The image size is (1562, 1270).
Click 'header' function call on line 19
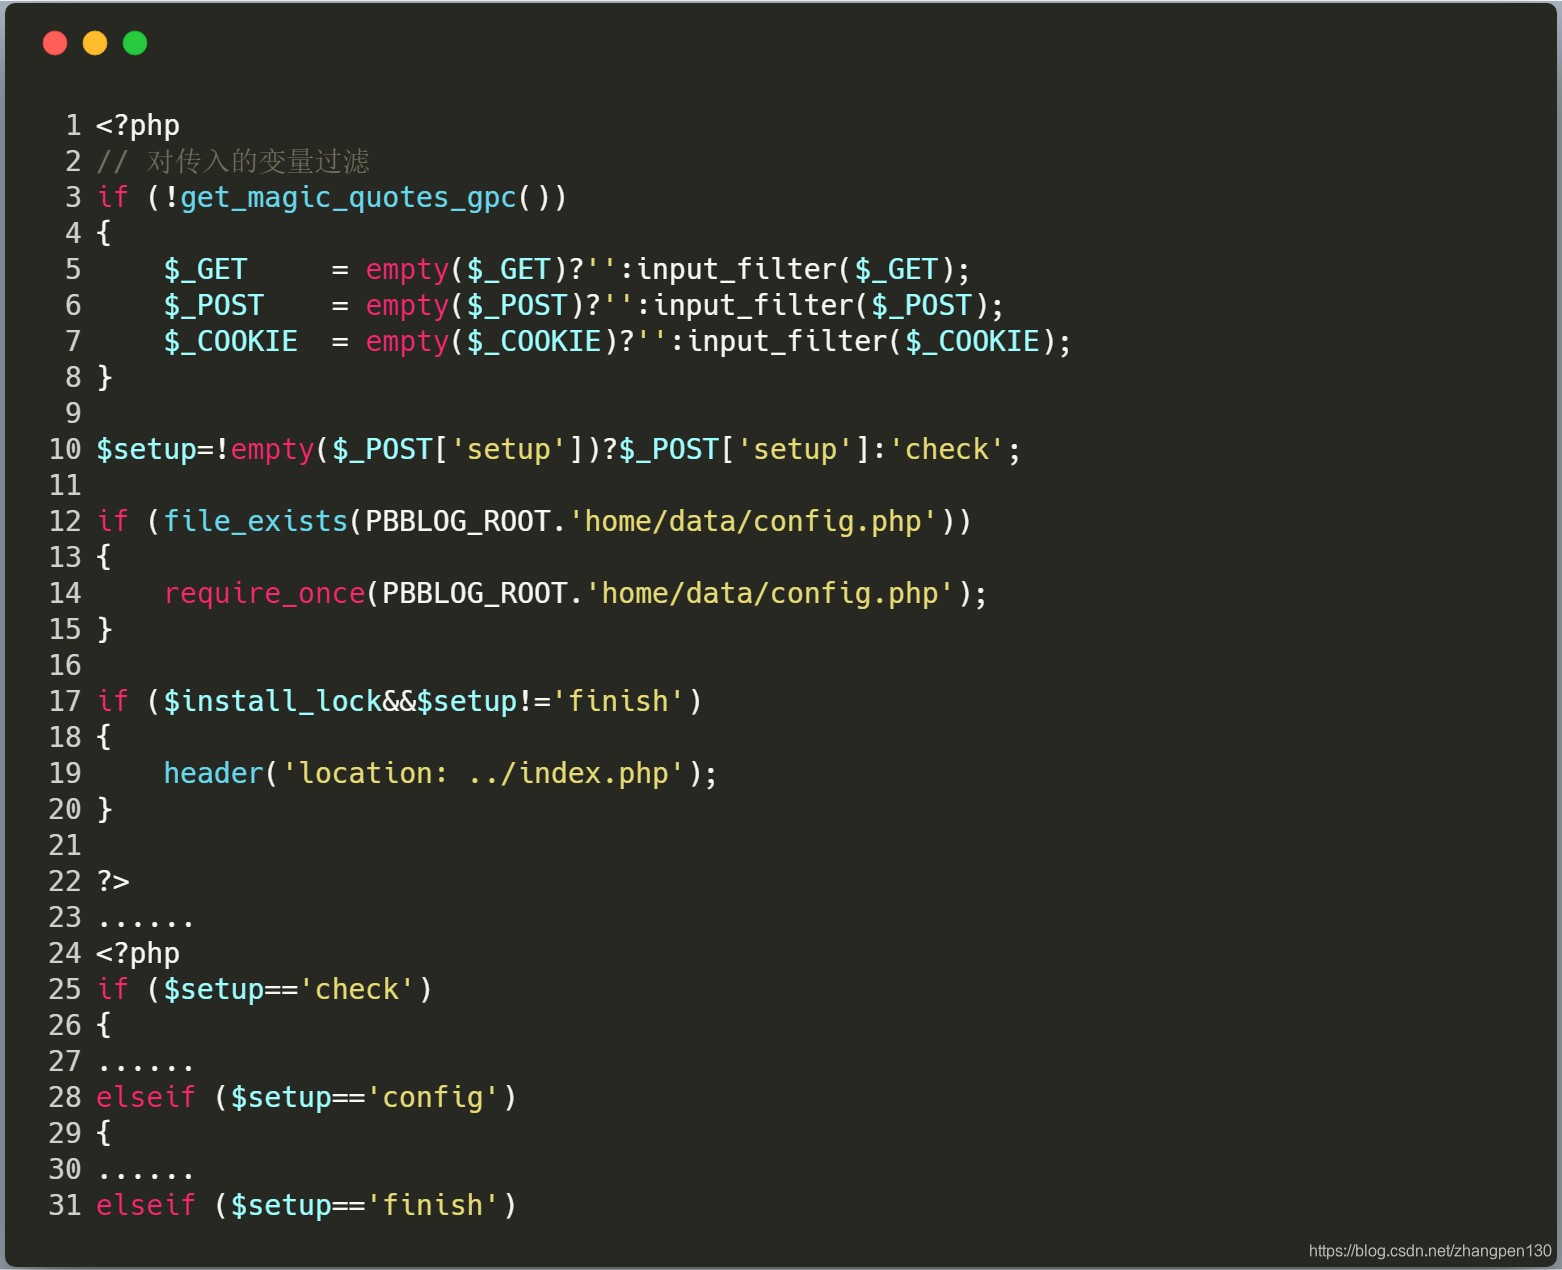[214, 774]
